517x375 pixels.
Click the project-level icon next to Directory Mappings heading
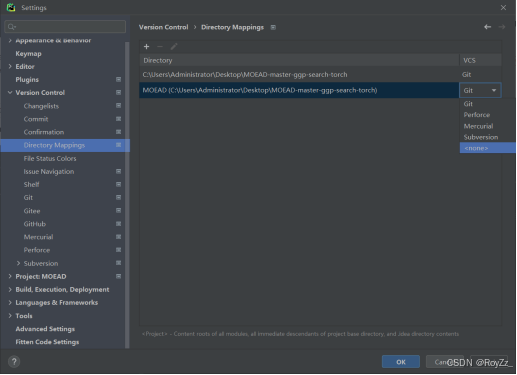[x=273, y=27]
